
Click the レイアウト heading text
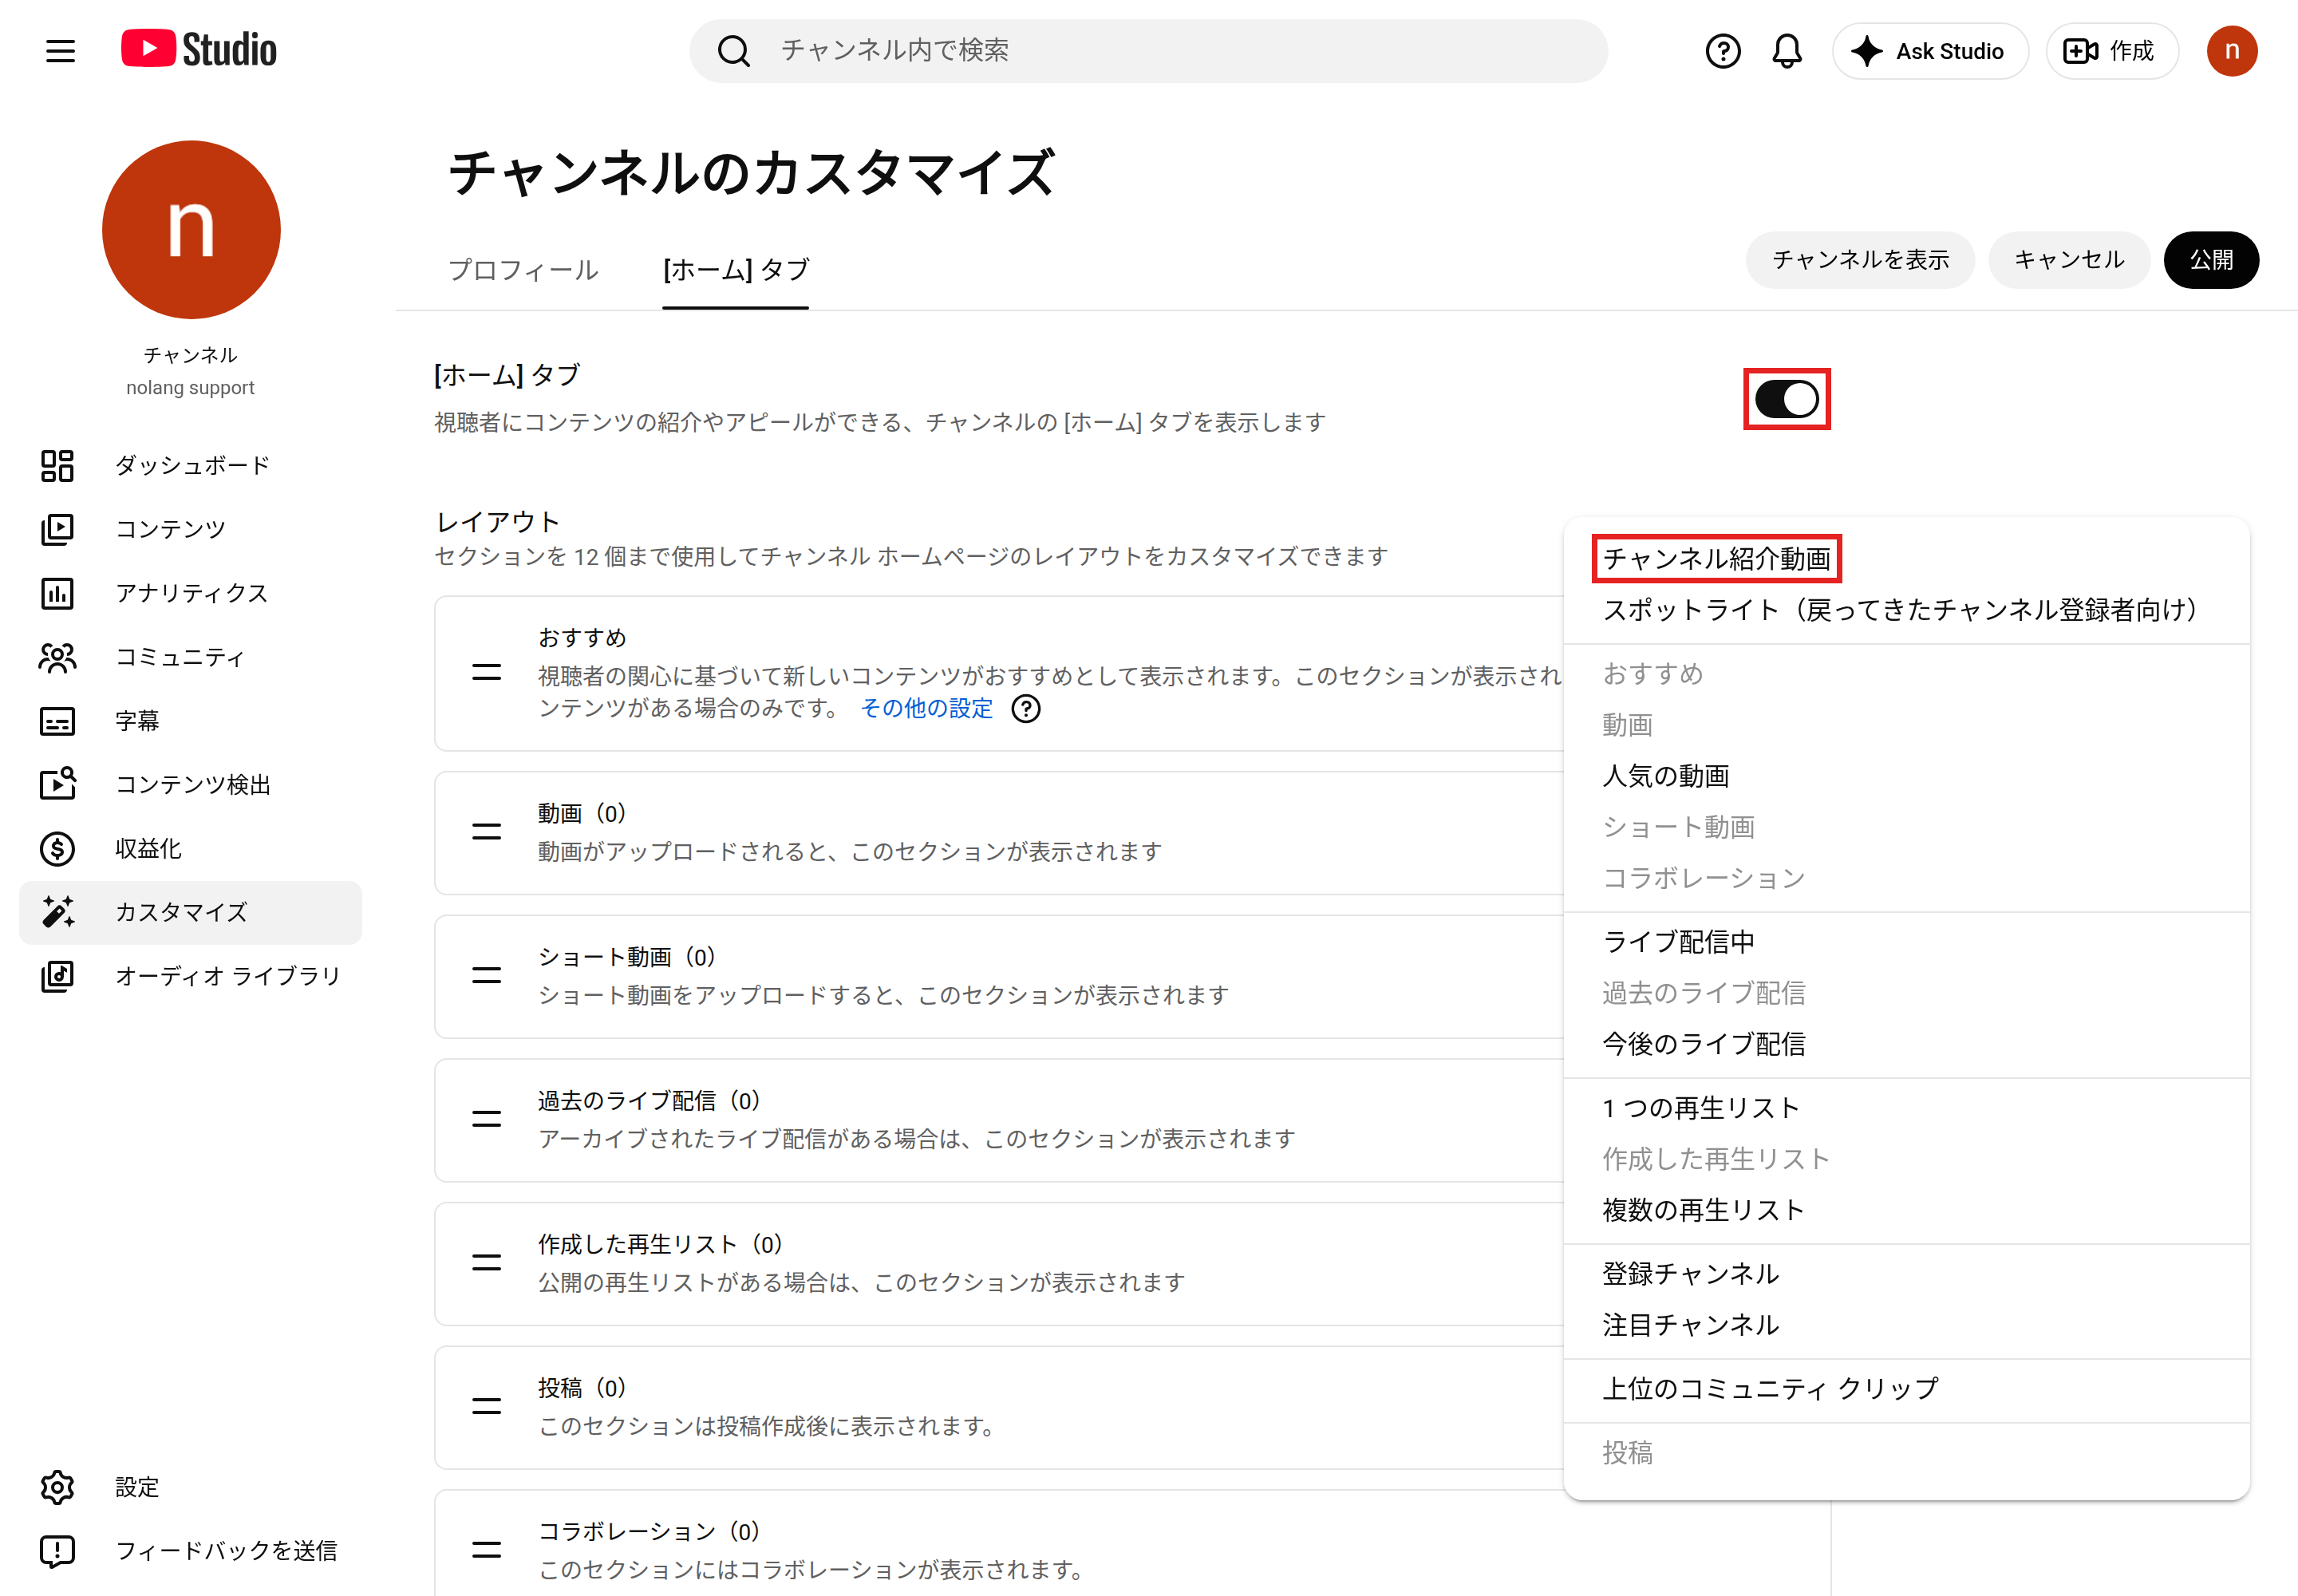click(497, 521)
